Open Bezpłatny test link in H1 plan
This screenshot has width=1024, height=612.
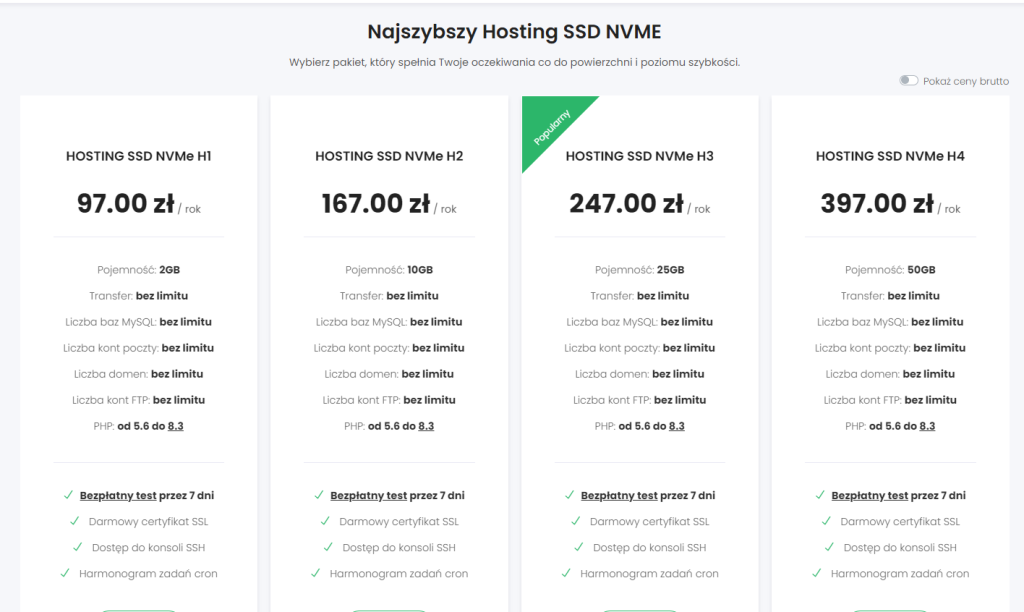pyautogui.click(x=118, y=495)
